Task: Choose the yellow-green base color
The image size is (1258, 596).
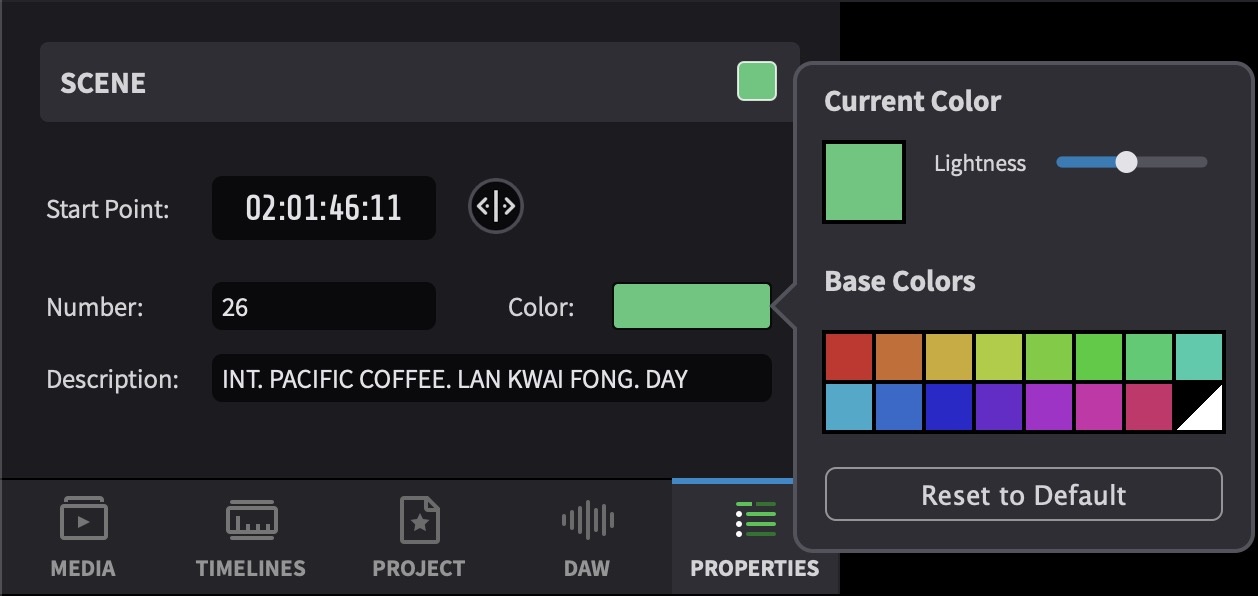Action: pyautogui.click(x=999, y=357)
